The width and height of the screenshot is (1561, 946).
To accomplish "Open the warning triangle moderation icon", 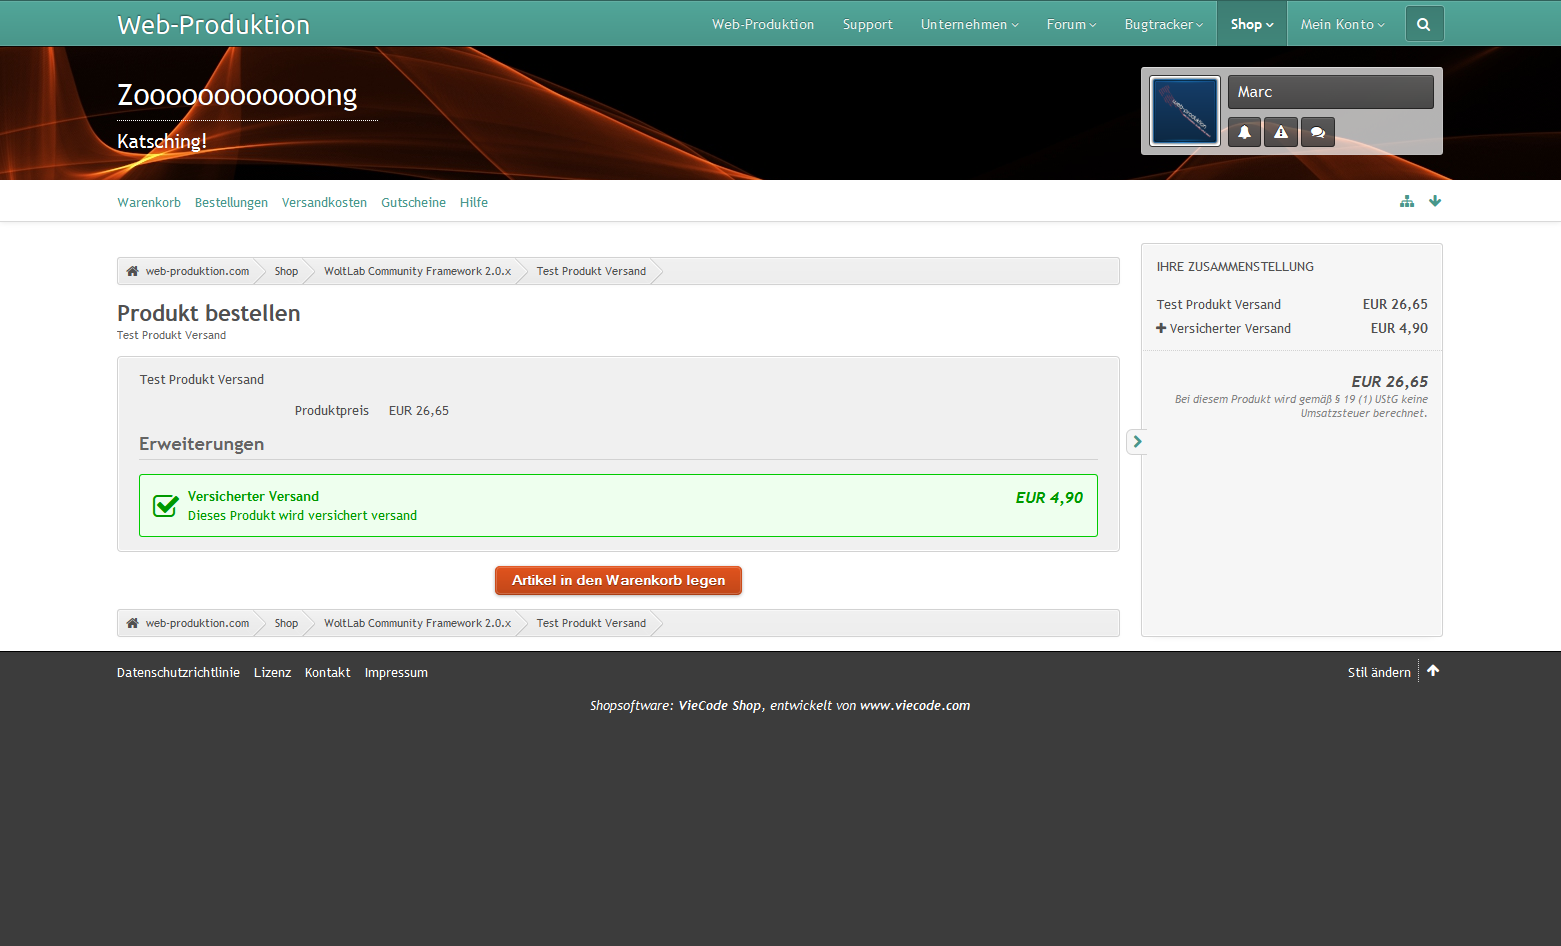I will click(x=1281, y=132).
